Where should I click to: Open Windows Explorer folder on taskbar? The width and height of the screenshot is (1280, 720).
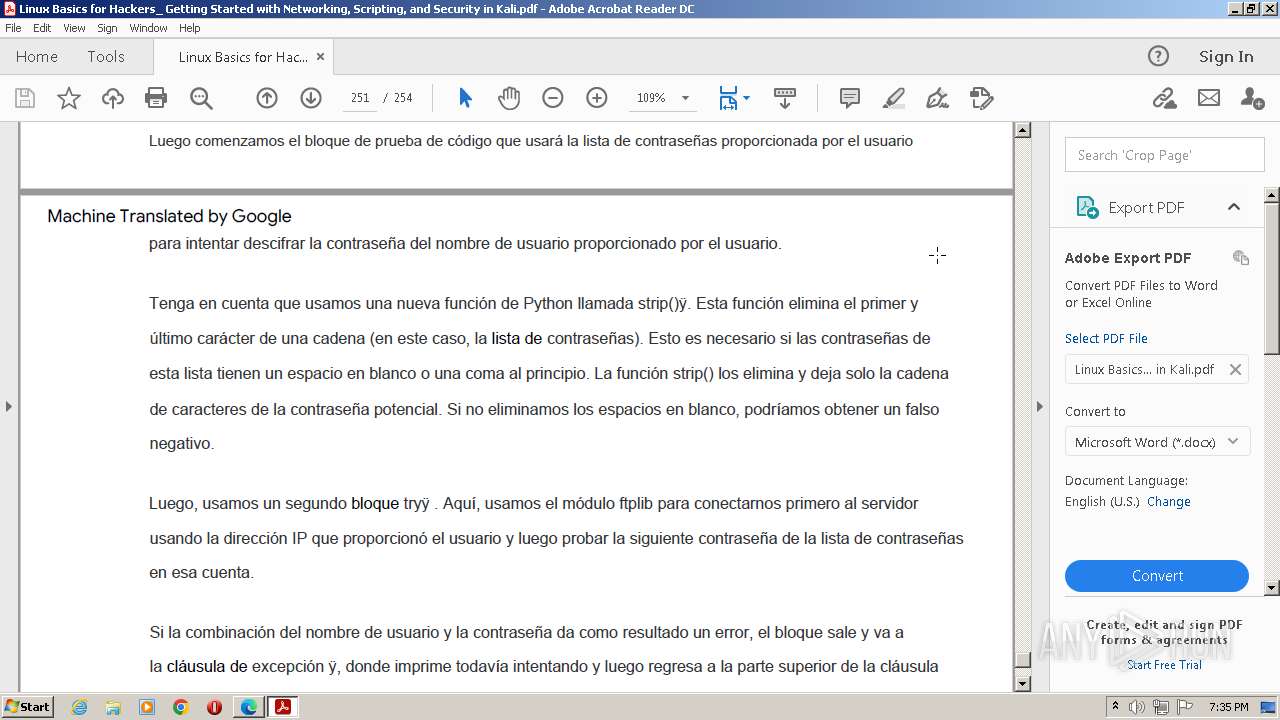[x=113, y=707]
